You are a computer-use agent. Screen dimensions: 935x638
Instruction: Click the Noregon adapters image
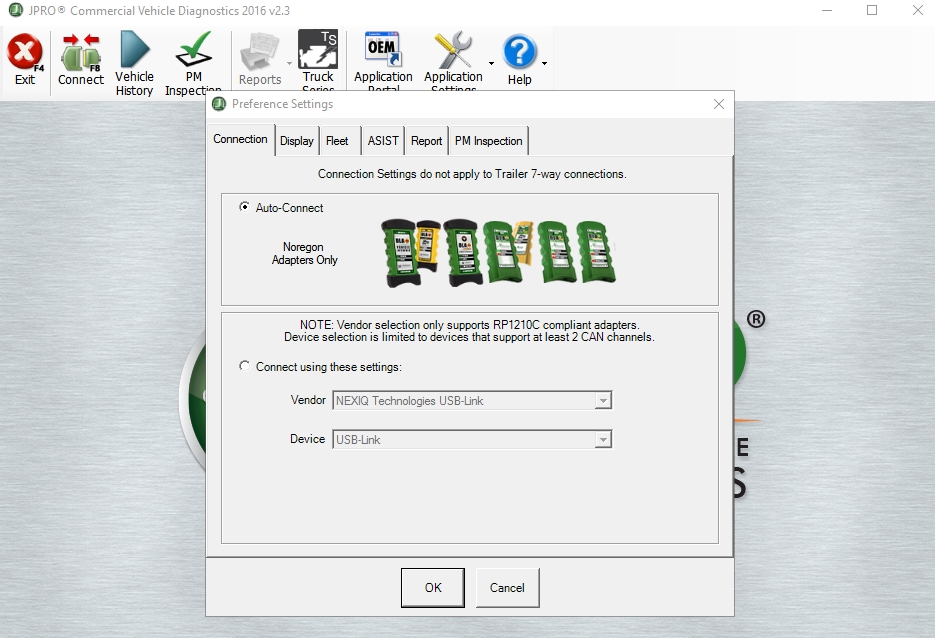499,252
